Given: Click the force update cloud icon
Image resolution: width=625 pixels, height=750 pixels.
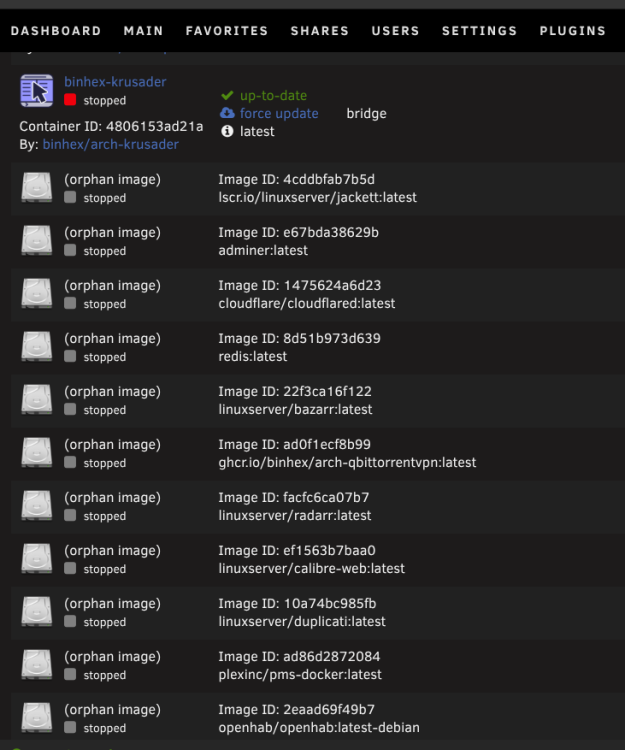Looking at the screenshot, I should 227,113.
